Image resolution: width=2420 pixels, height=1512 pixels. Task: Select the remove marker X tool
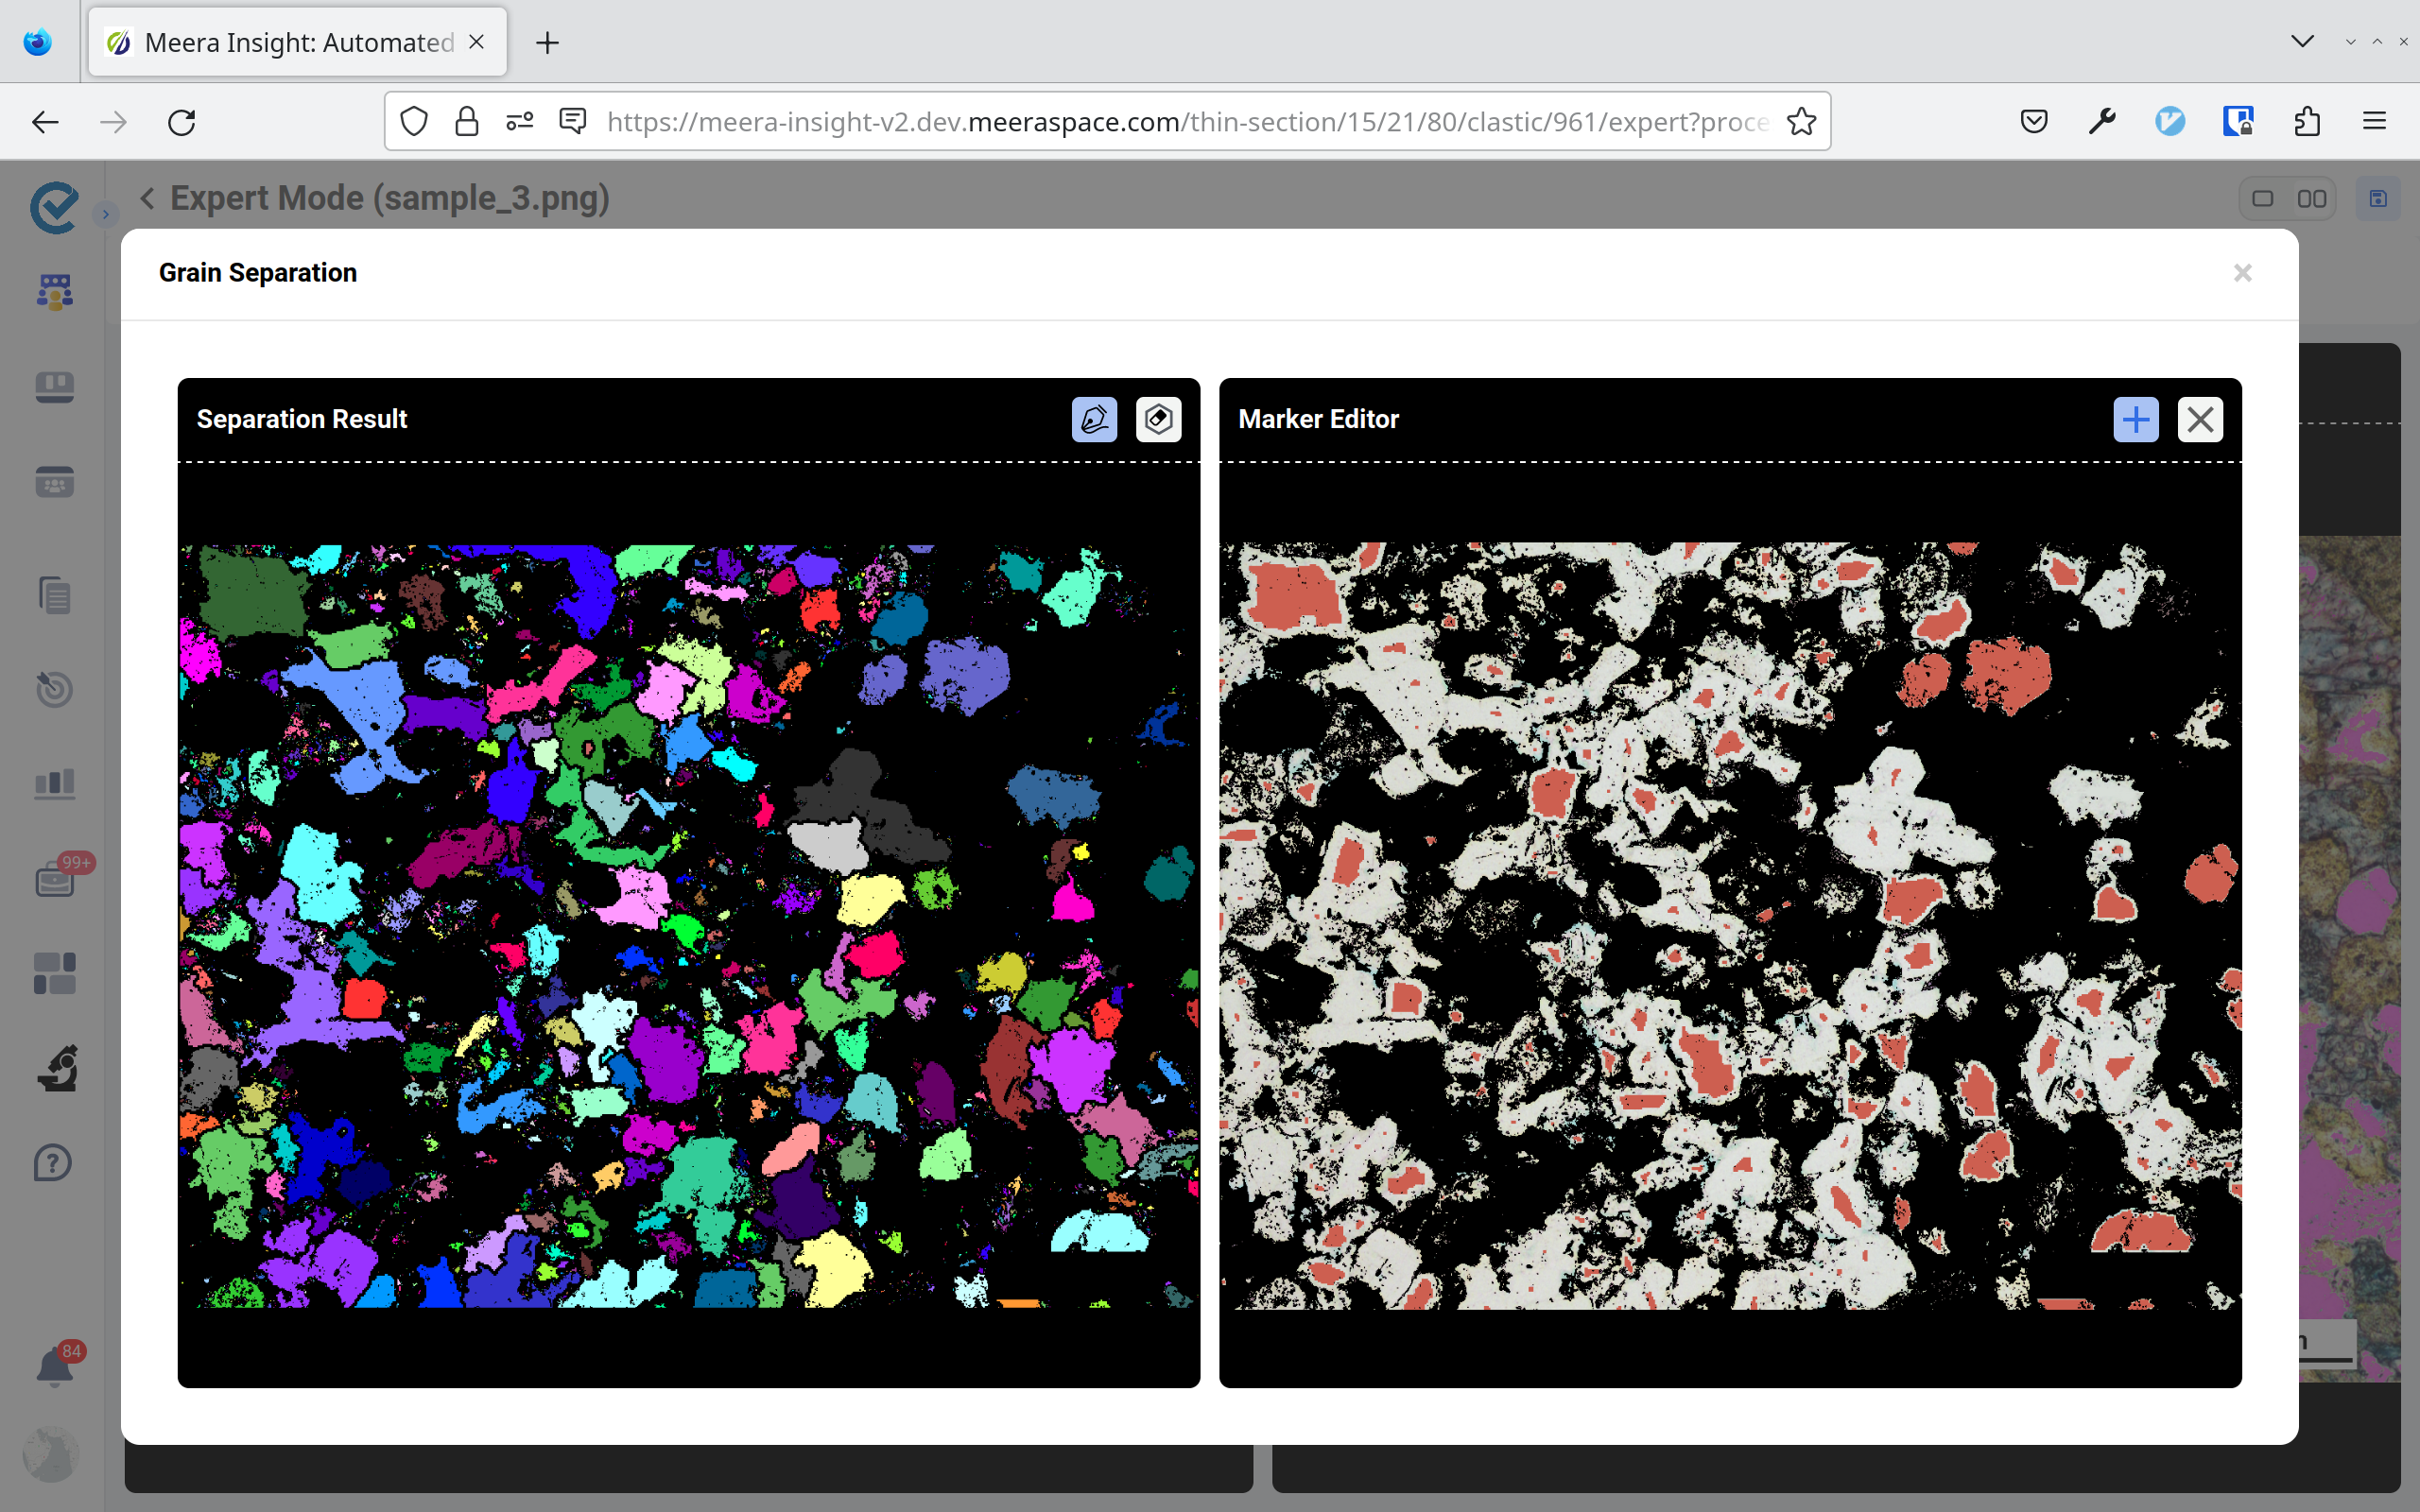tap(2200, 419)
